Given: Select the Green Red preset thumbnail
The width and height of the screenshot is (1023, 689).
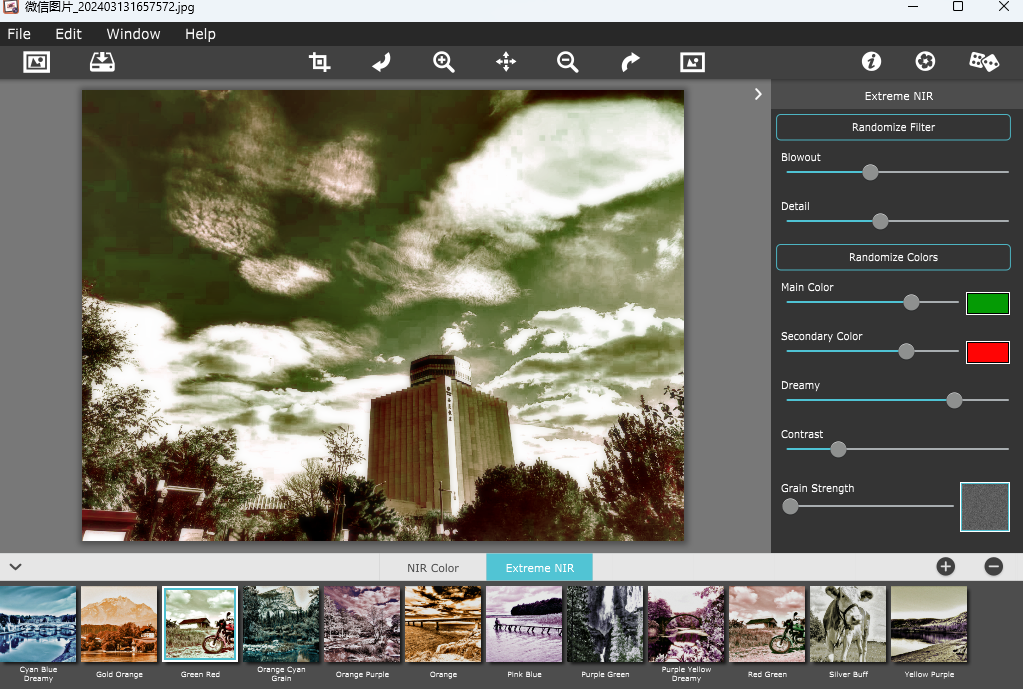Looking at the screenshot, I should click(200, 624).
